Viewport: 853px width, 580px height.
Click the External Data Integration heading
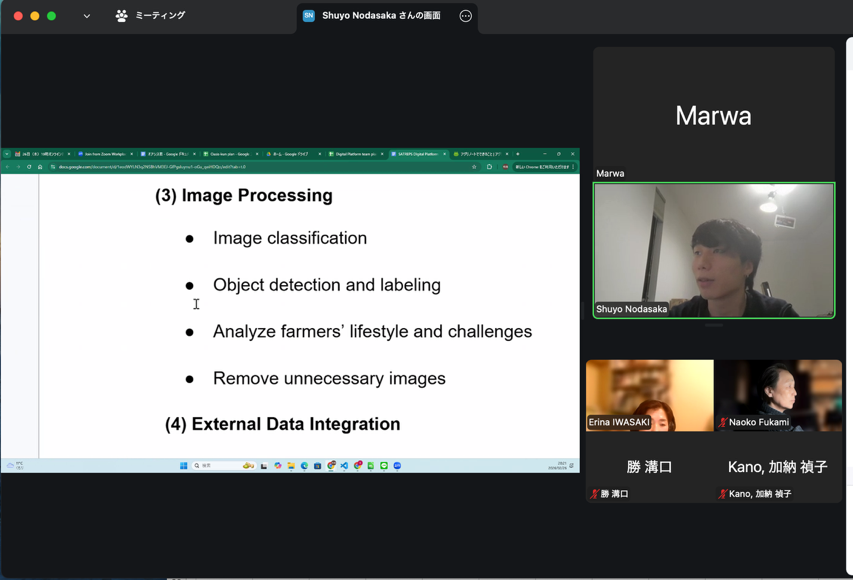pos(282,424)
